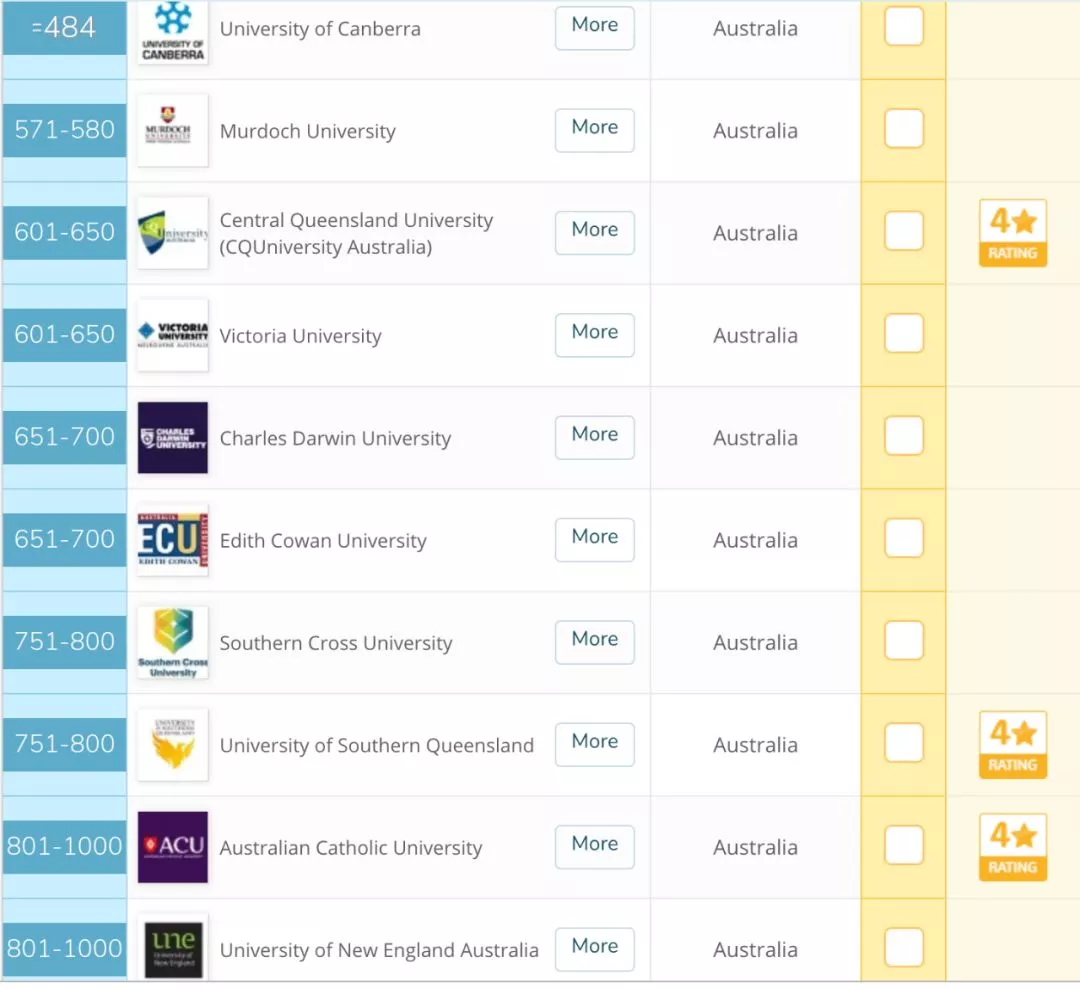
Task: Open the University of Southern Queensland name link
Action: (376, 746)
